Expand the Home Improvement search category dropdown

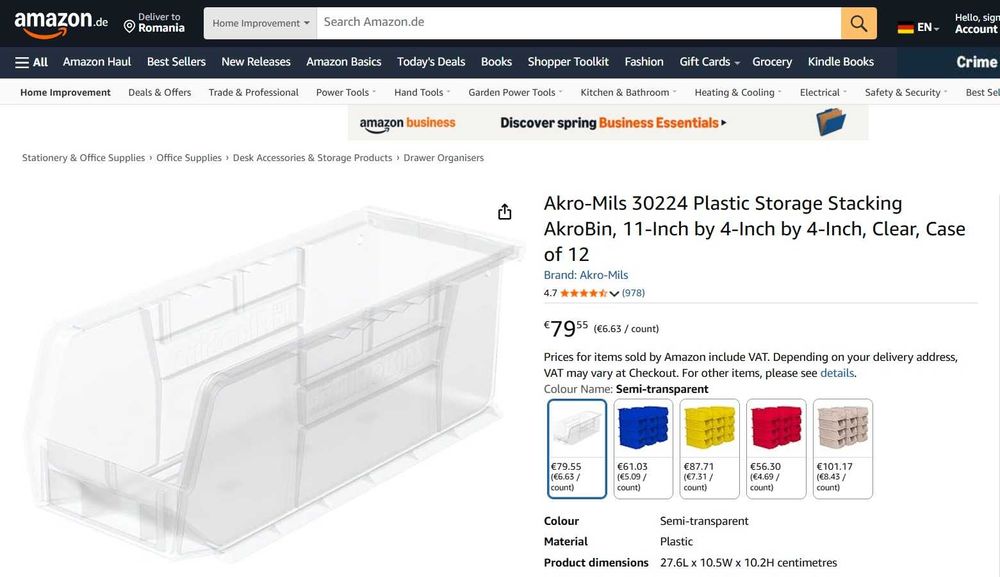click(260, 23)
